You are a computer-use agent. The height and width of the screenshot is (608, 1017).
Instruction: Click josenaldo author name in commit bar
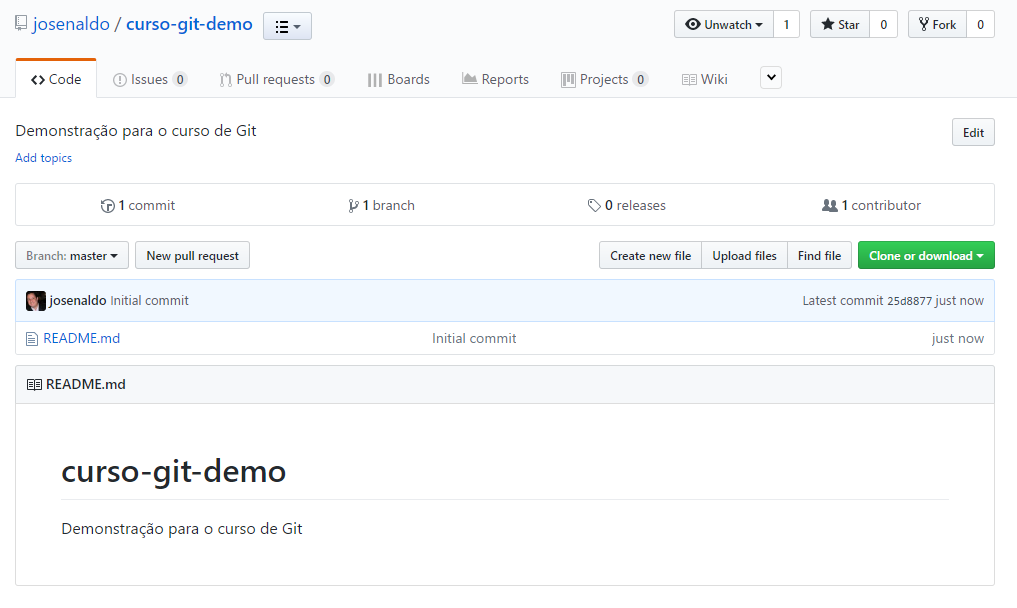click(78, 300)
